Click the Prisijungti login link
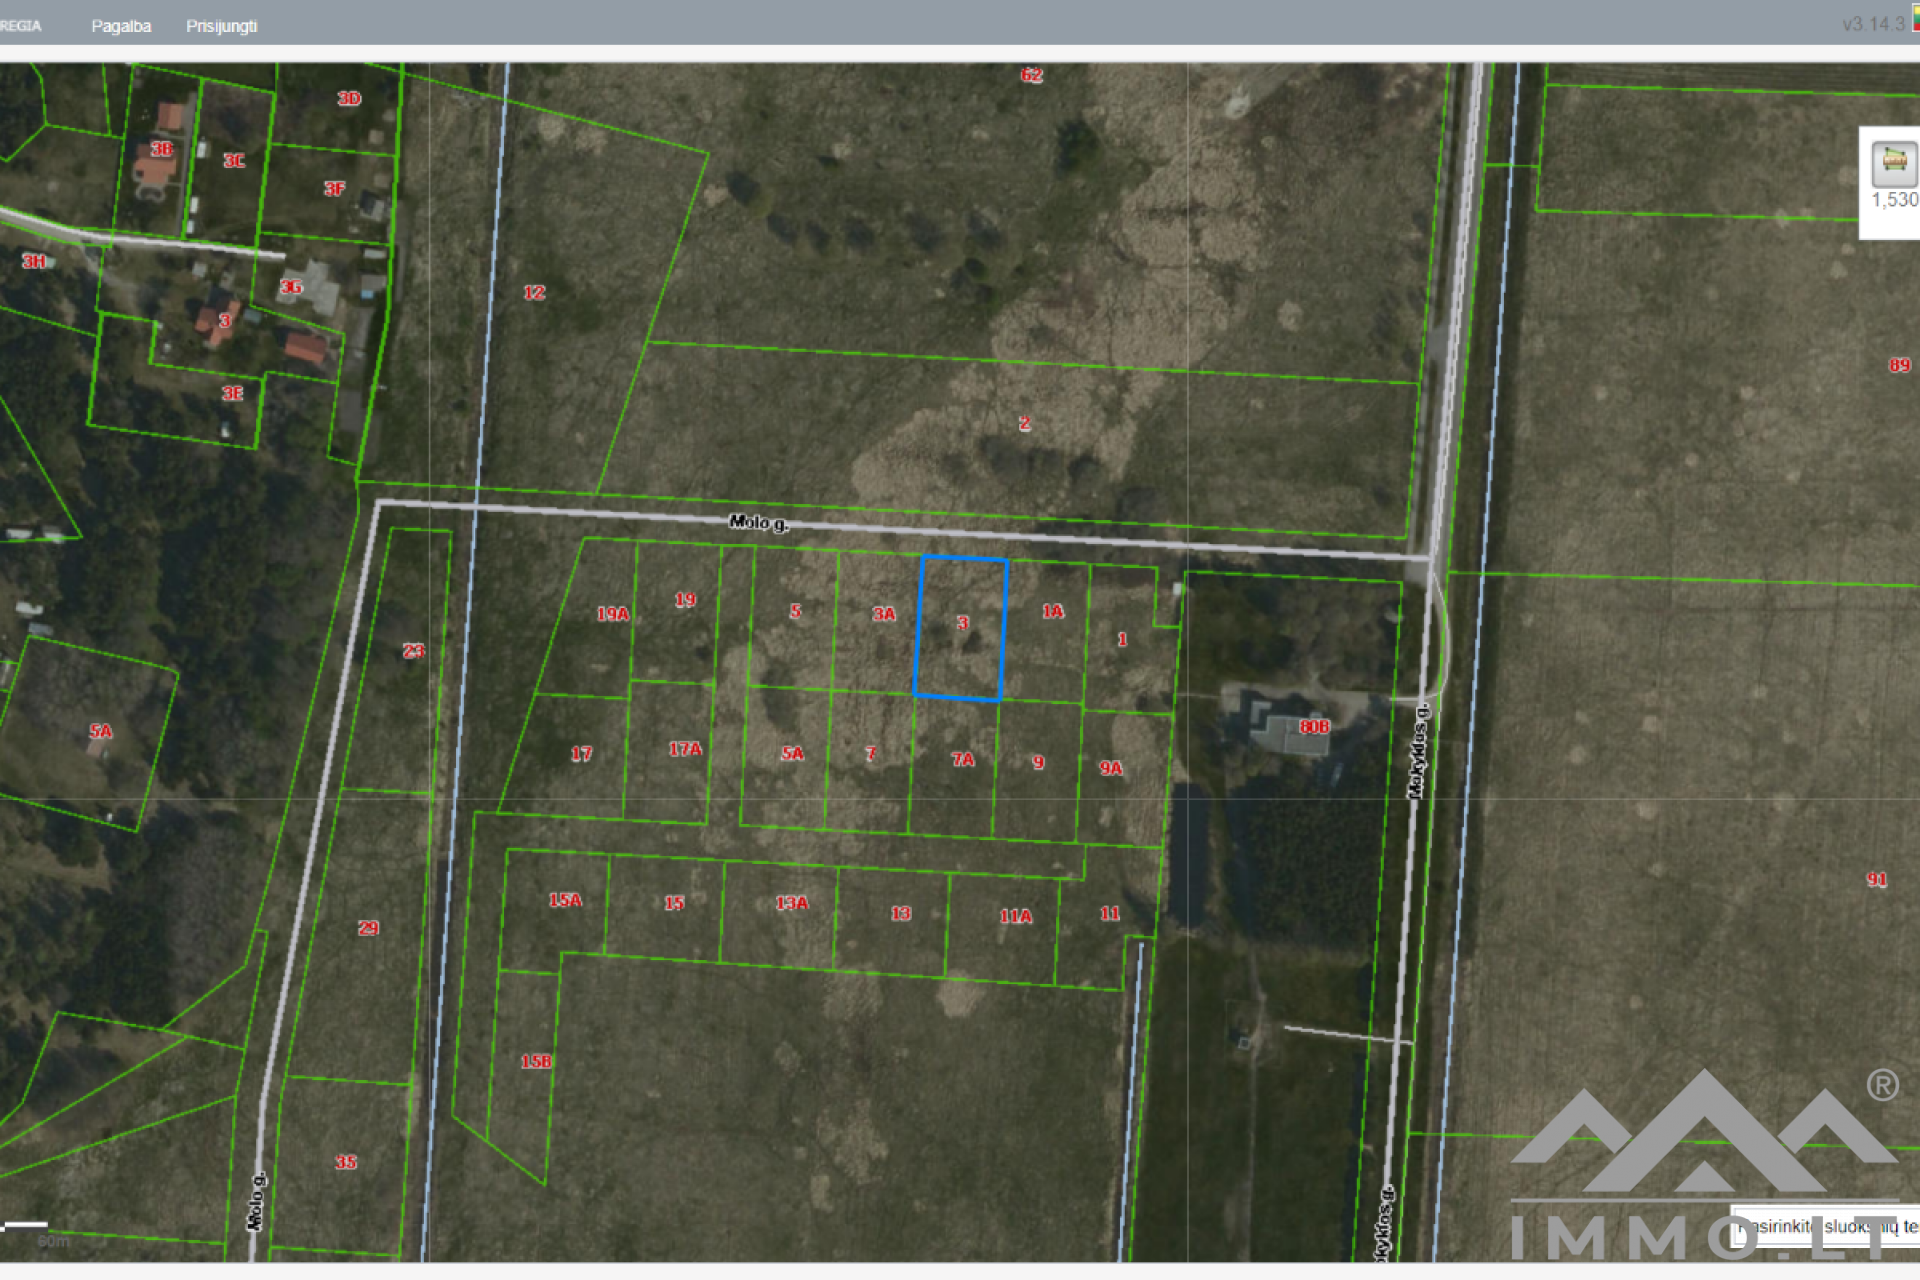The width and height of the screenshot is (1920, 1280). (x=221, y=26)
